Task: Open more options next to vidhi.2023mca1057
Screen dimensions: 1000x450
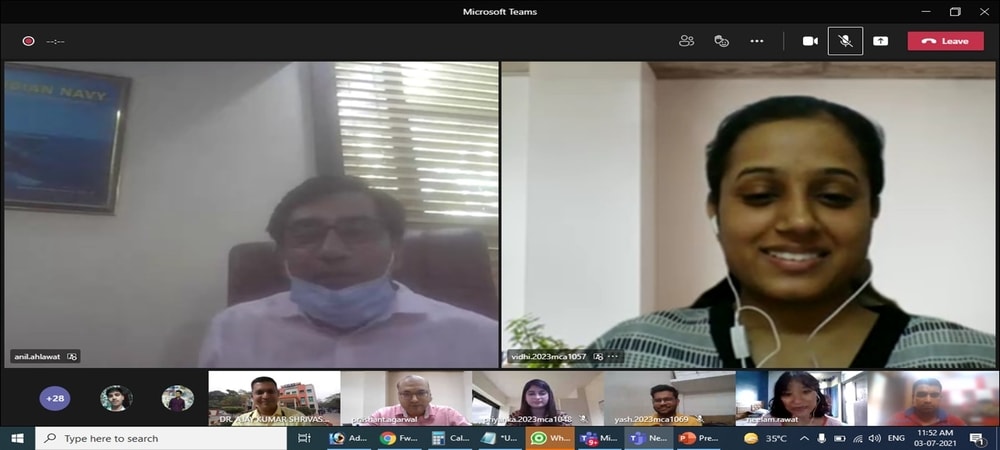Action: coord(613,356)
